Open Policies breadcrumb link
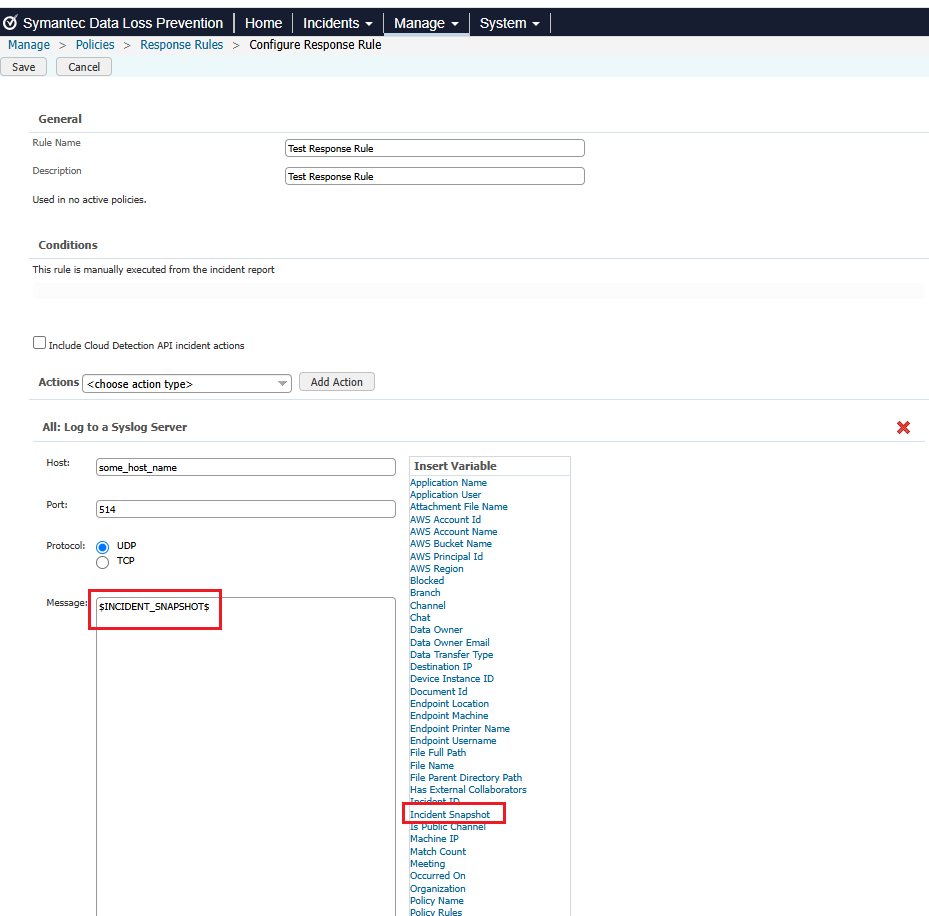Viewport: 929px width, 916px height. [95, 45]
